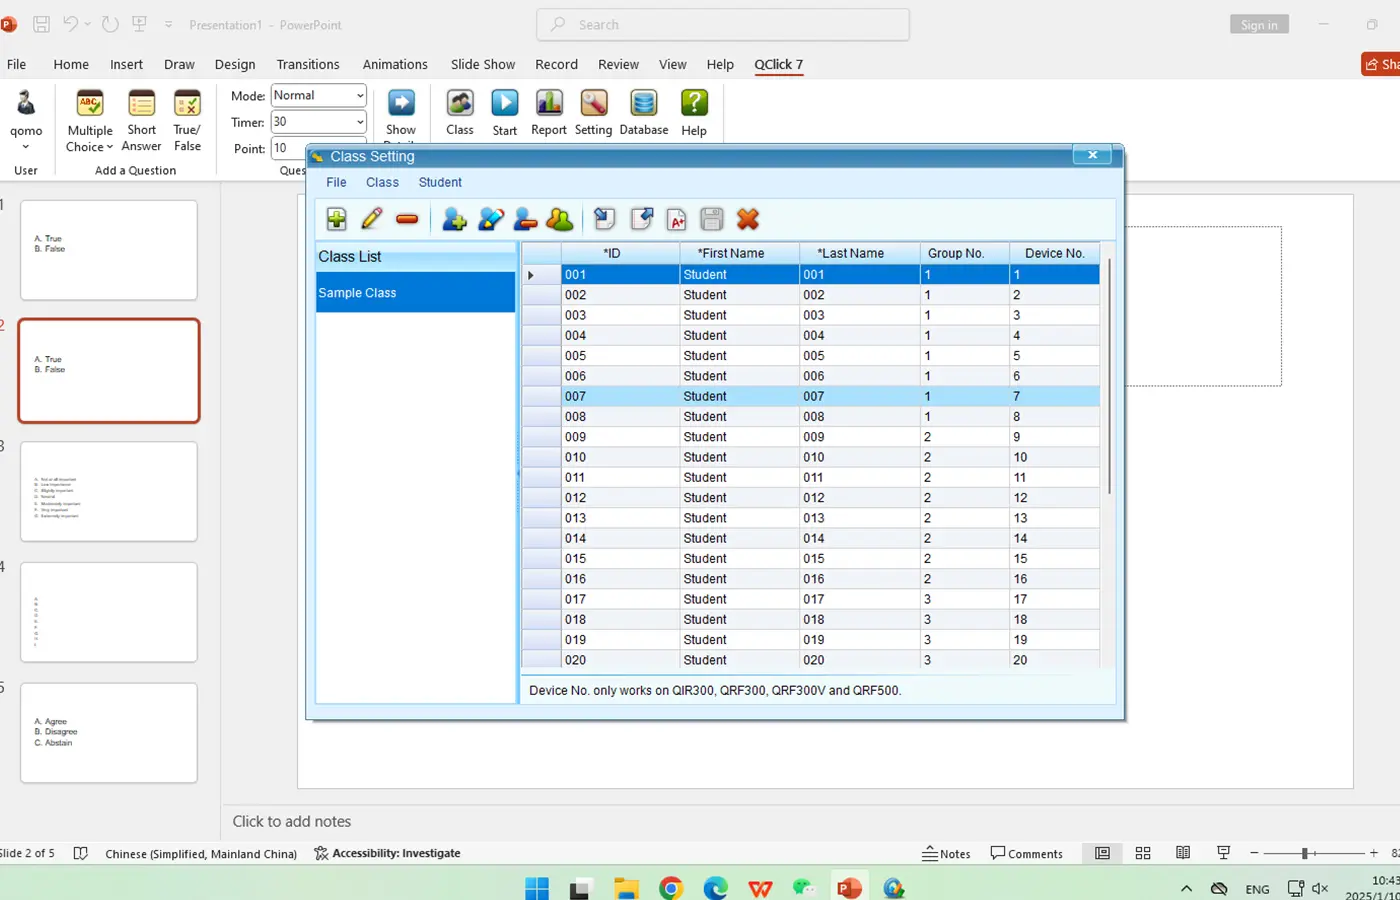
Task: Select slide 5 thumbnail with Agree Disagree
Action: pyautogui.click(x=109, y=732)
